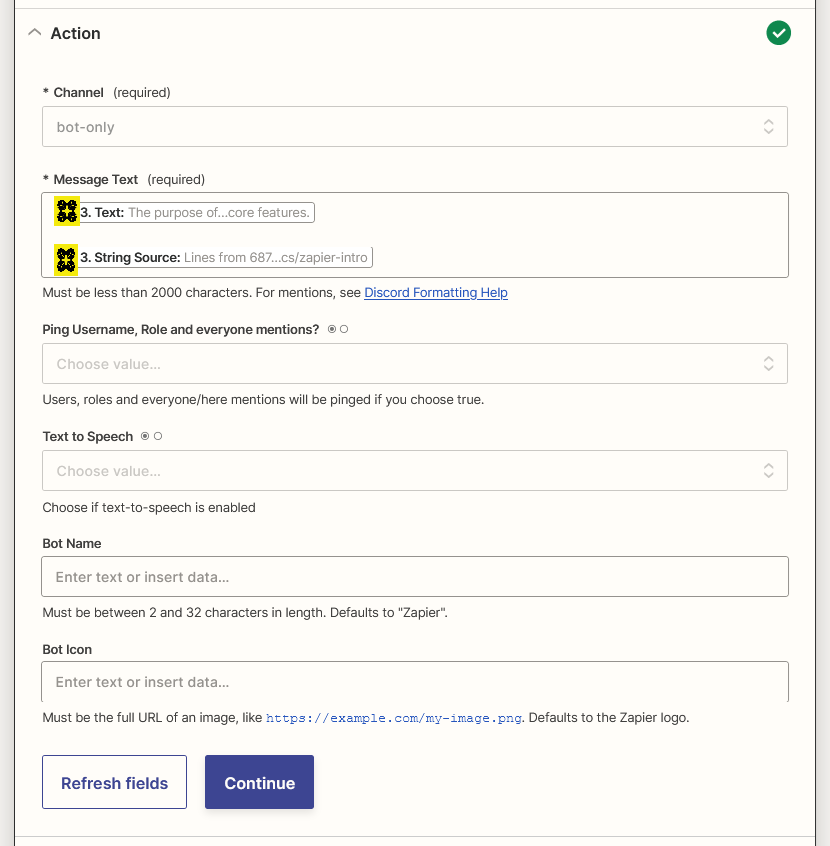Screen dimensions: 830x846
Task: Open the Channel dropdown showing bot-only
Action: (400, 127)
